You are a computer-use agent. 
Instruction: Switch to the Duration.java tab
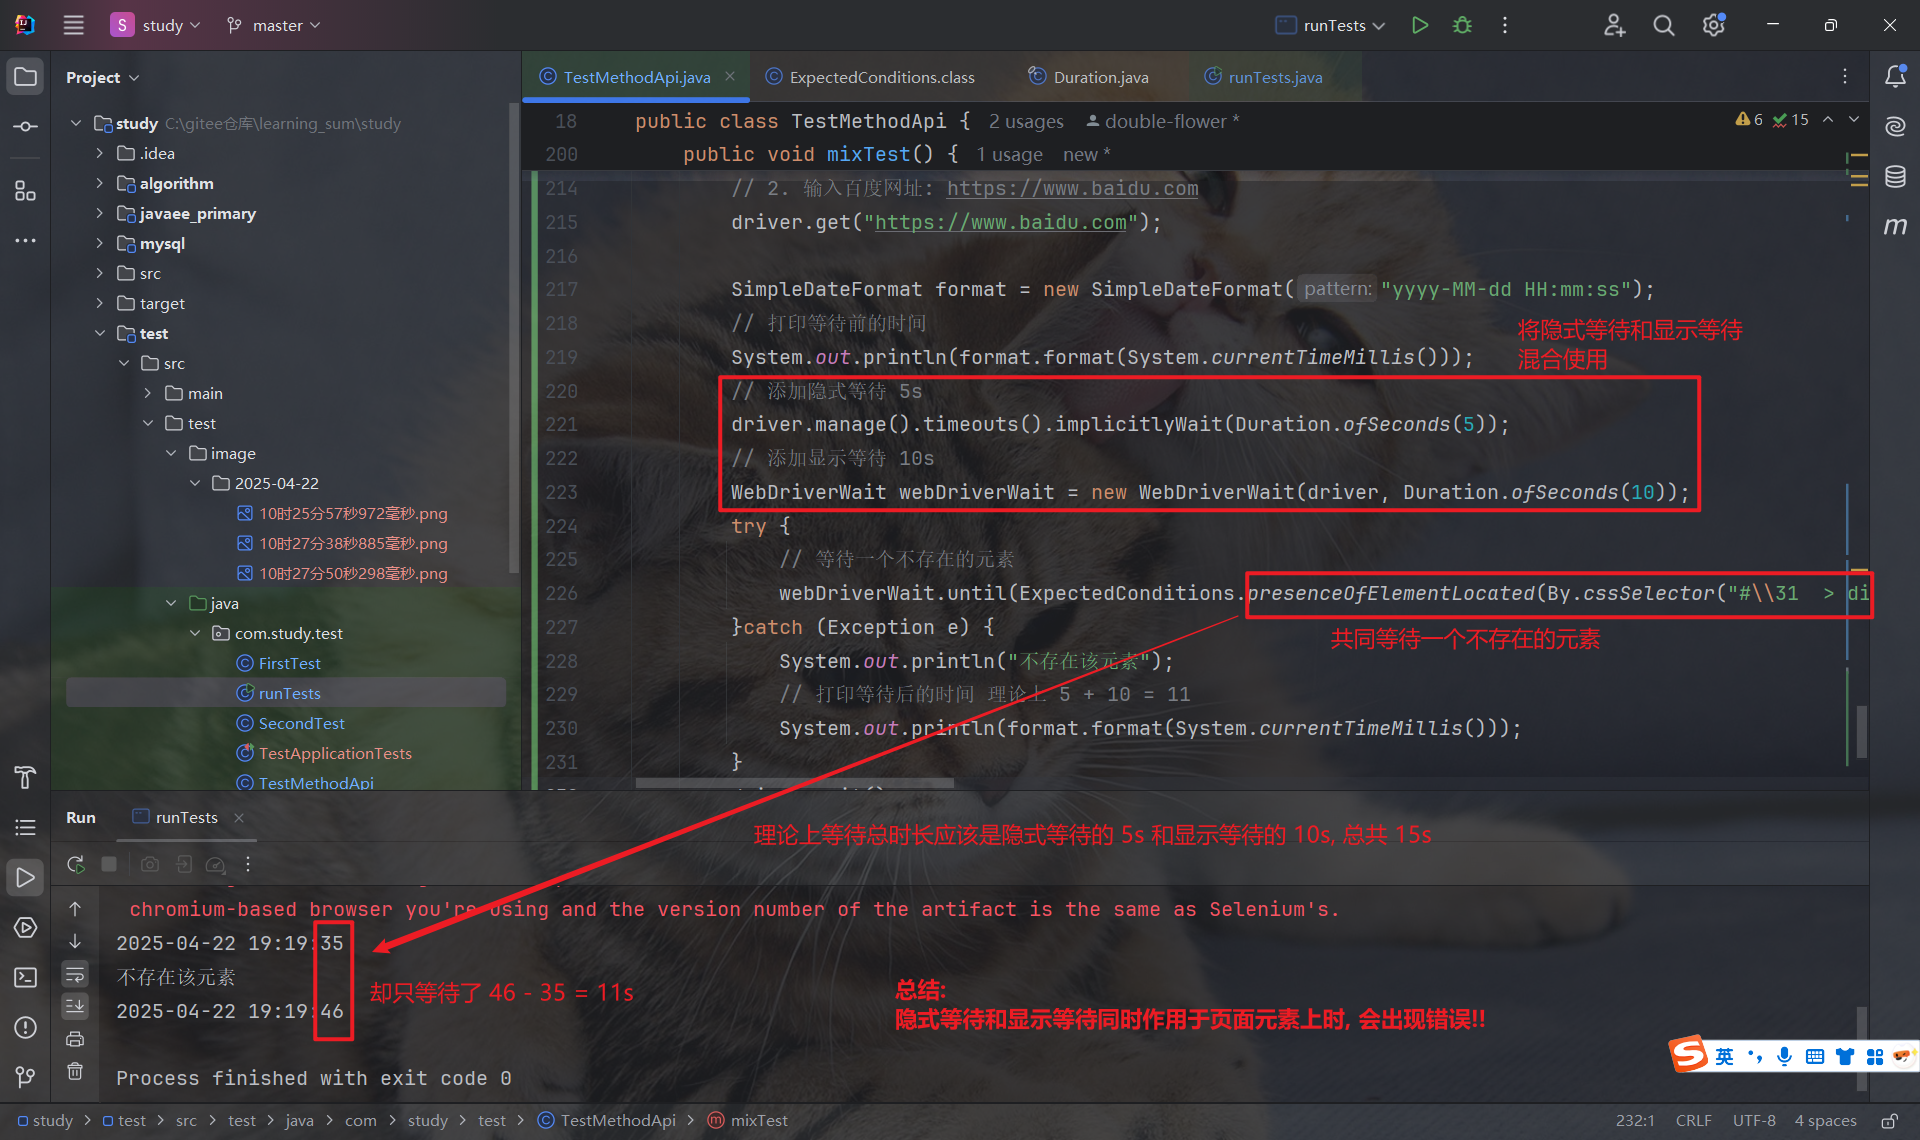click(x=1100, y=77)
